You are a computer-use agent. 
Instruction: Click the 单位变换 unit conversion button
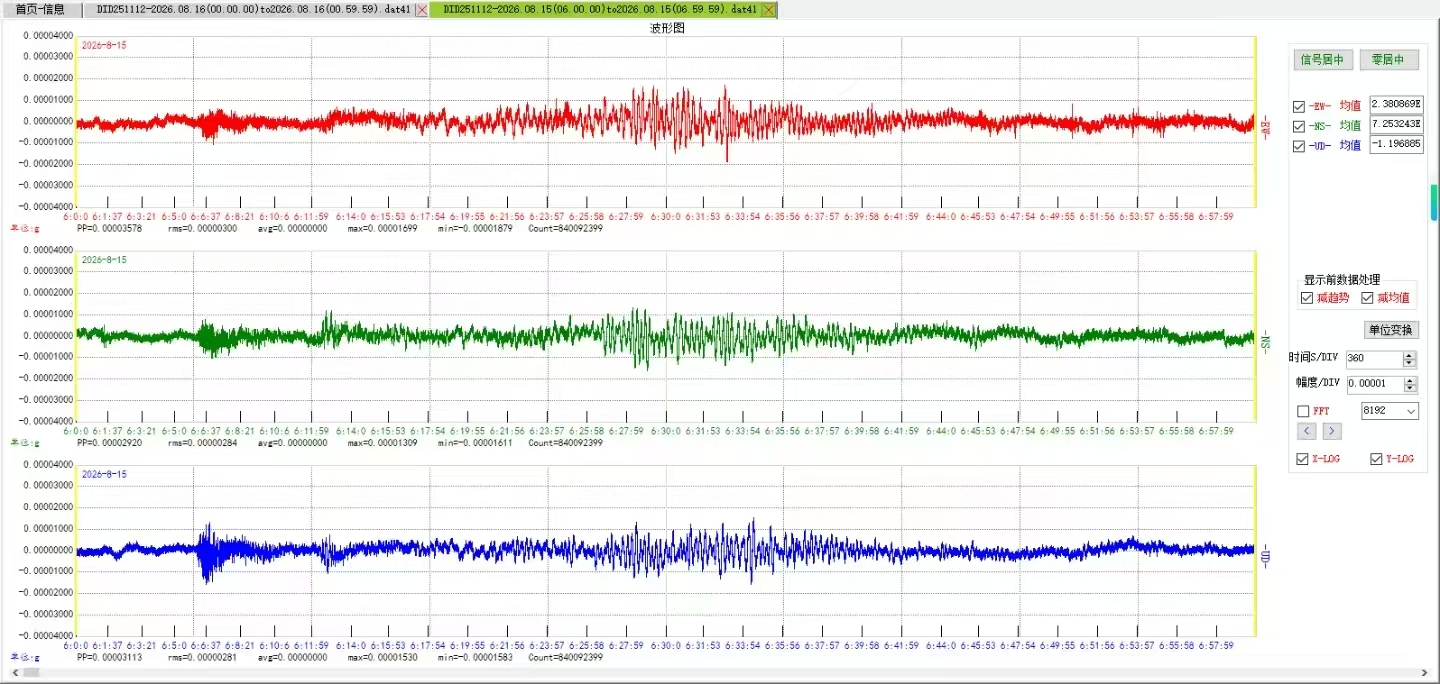coord(1391,330)
